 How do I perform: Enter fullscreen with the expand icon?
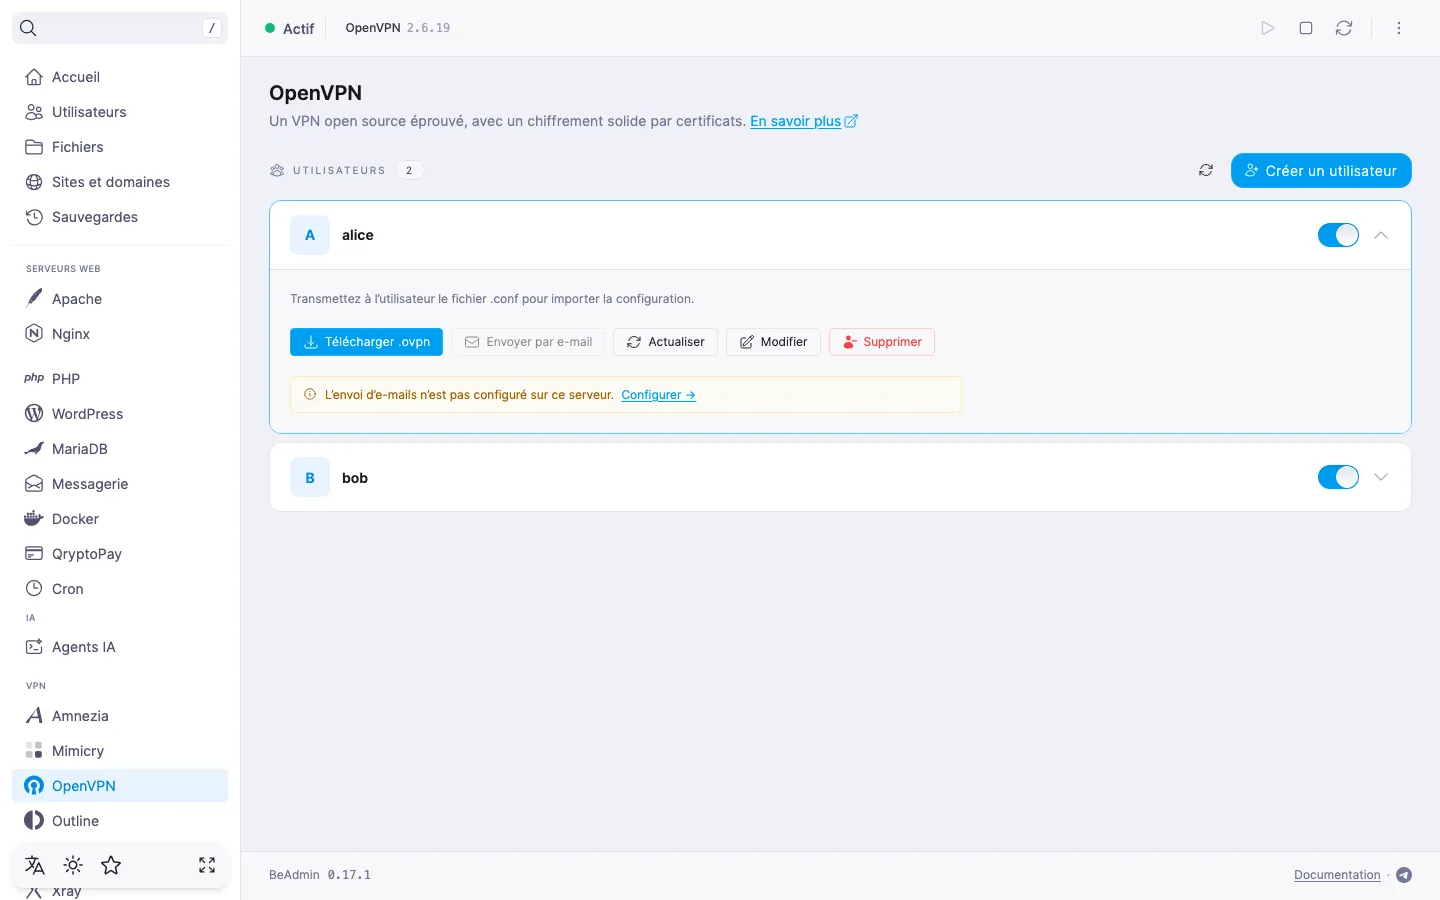coord(207,865)
